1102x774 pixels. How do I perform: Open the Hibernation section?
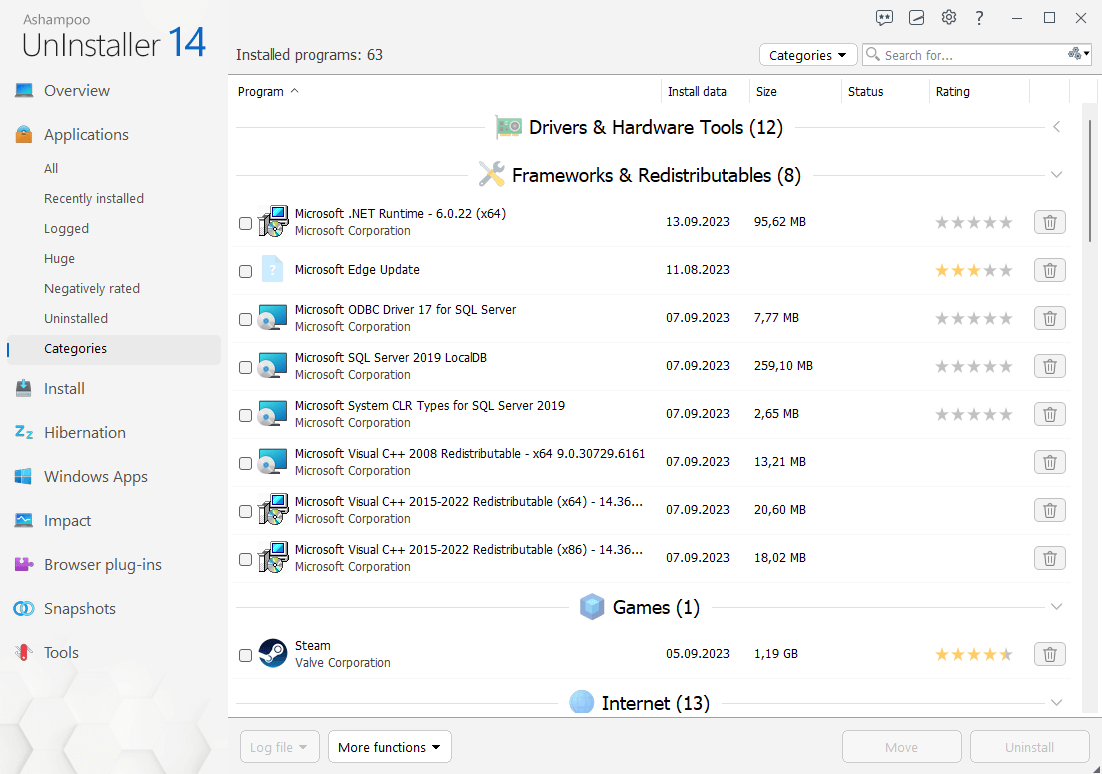(x=84, y=432)
